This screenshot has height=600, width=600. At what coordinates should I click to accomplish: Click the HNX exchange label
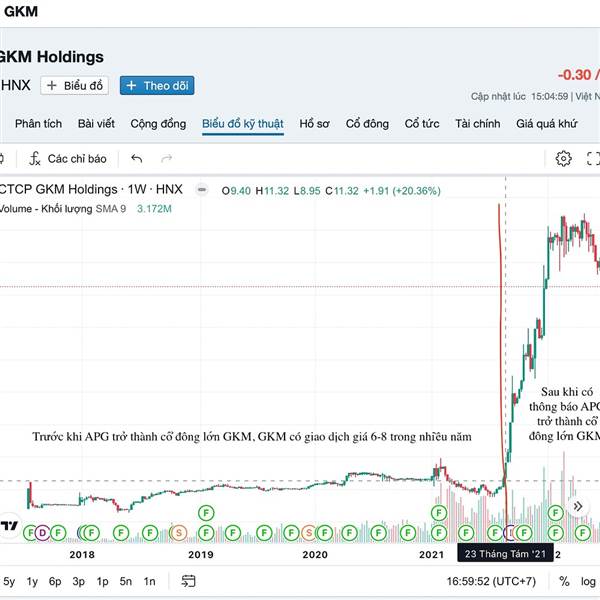tap(16, 85)
